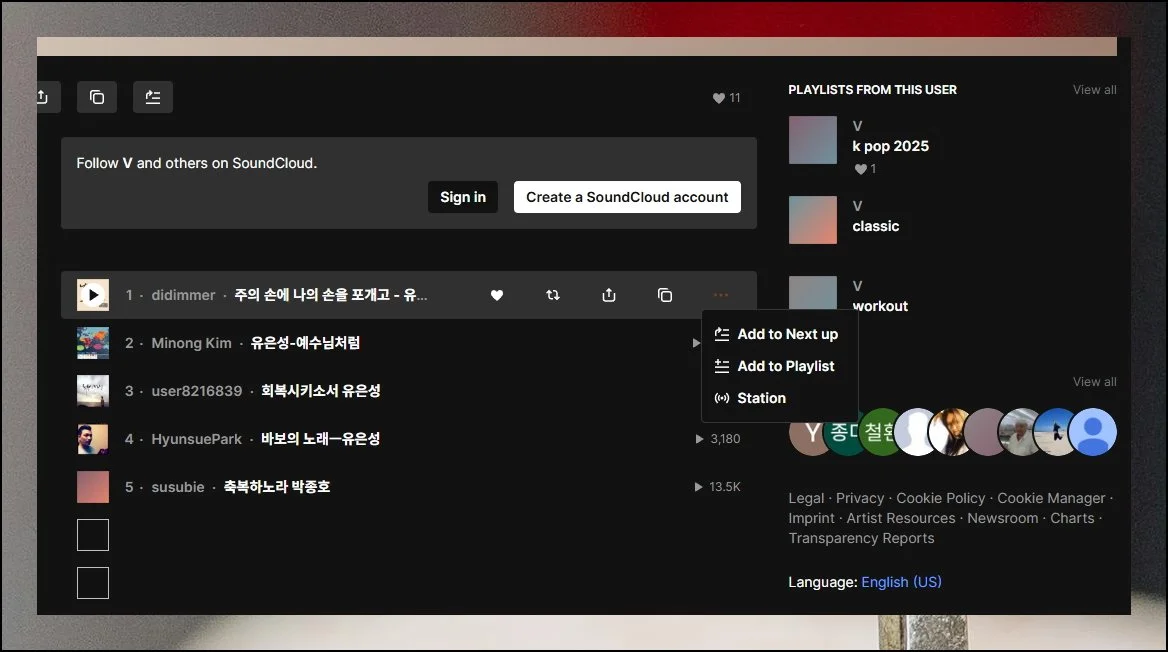The height and width of the screenshot is (652, 1168).
Task: Click the Transparency Reports link
Action: [861, 538]
